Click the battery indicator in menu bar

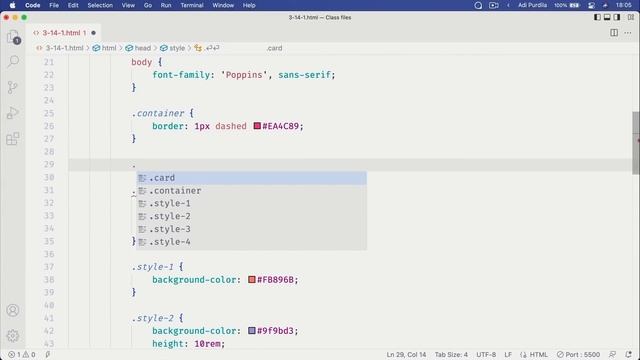(567, 5)
